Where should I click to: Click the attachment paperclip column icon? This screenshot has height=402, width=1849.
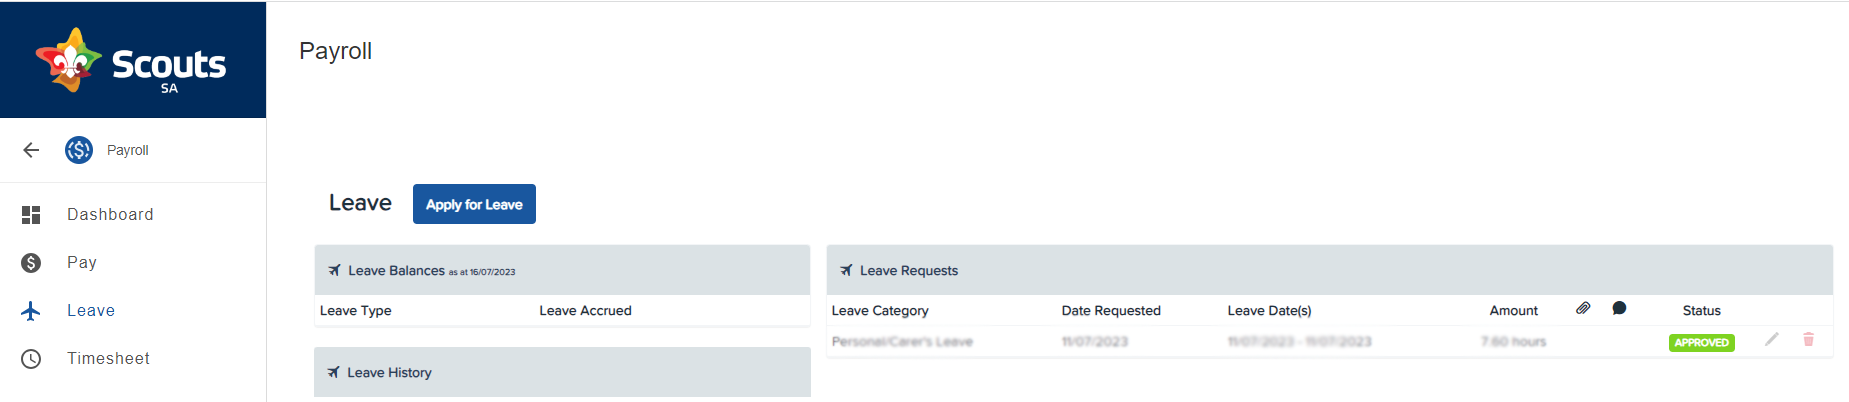tap(1583, 308)
